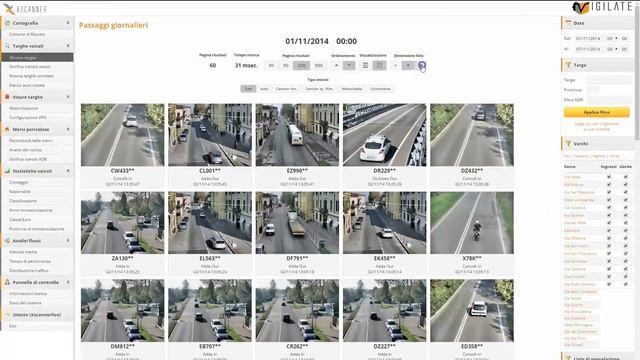Open Distribuzione traffico menu entry
The image size is (640, 360).
(29, 271)
